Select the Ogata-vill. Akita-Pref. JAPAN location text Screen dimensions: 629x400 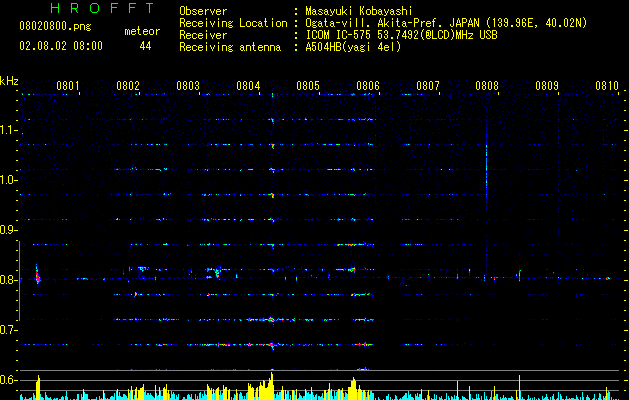pyautogui.click(x=446, y=23)
